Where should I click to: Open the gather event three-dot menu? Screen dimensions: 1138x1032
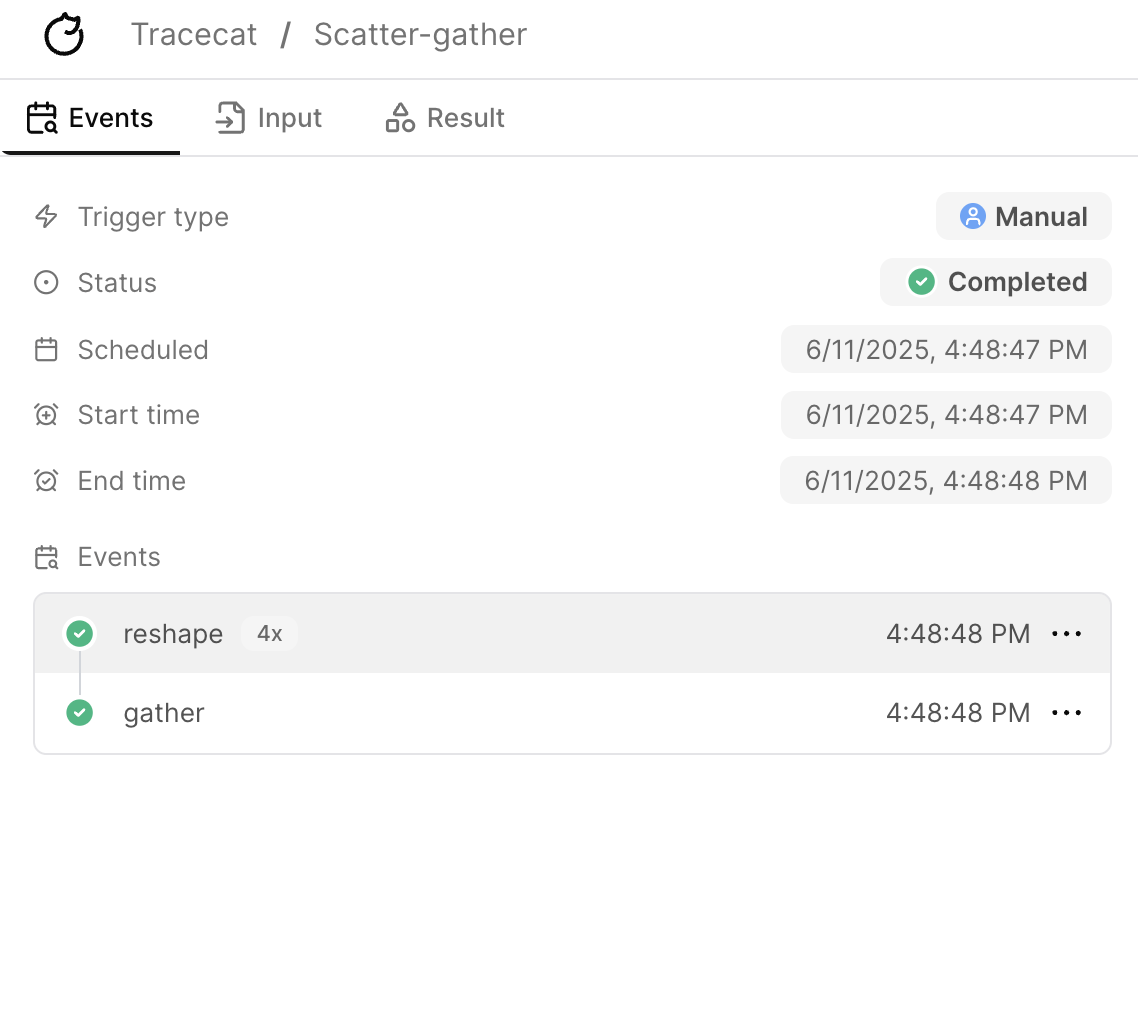point(1066,713)
